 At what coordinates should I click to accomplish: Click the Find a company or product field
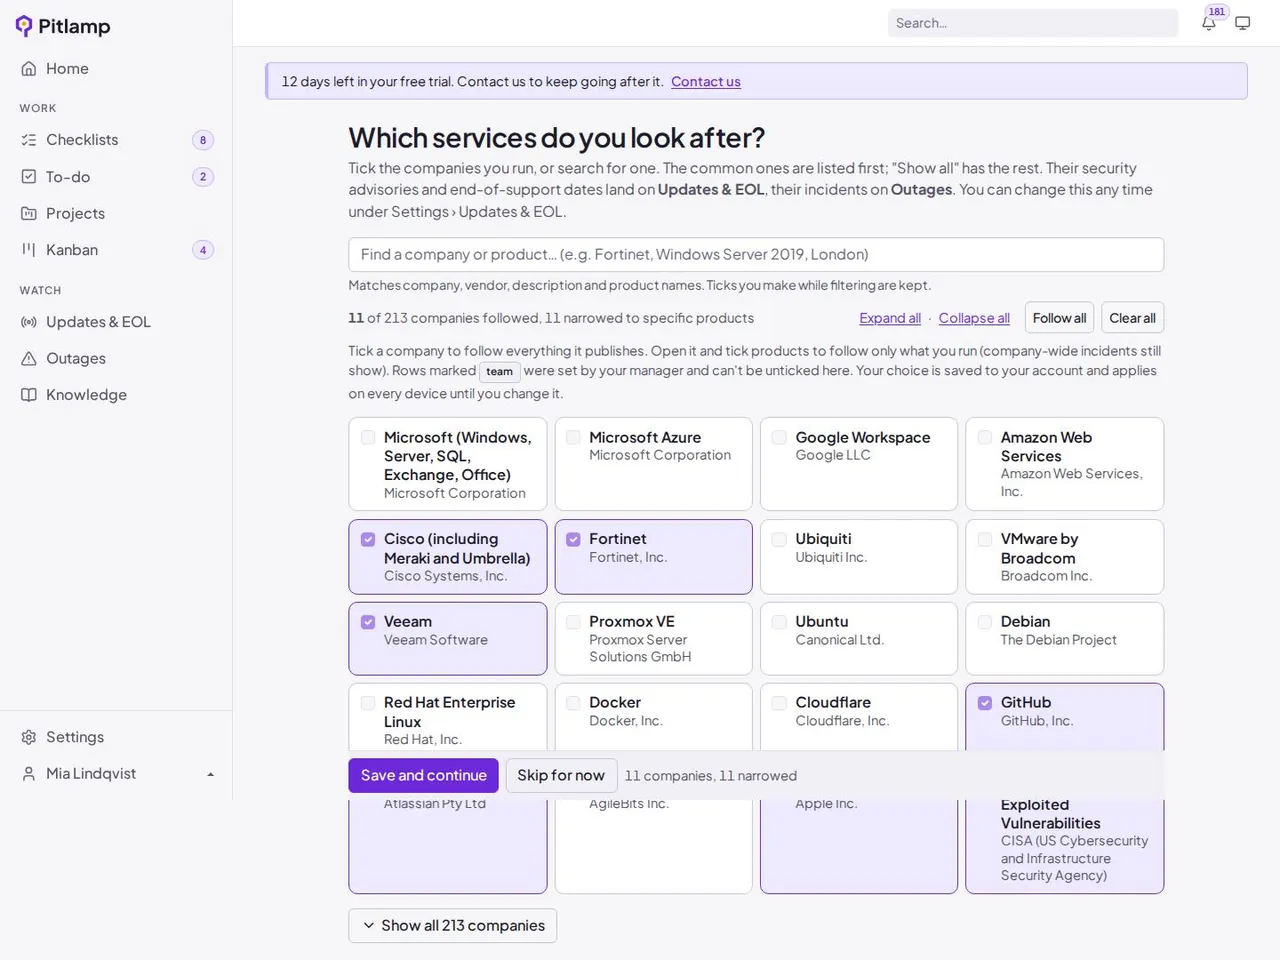click(x=756, y=255)
